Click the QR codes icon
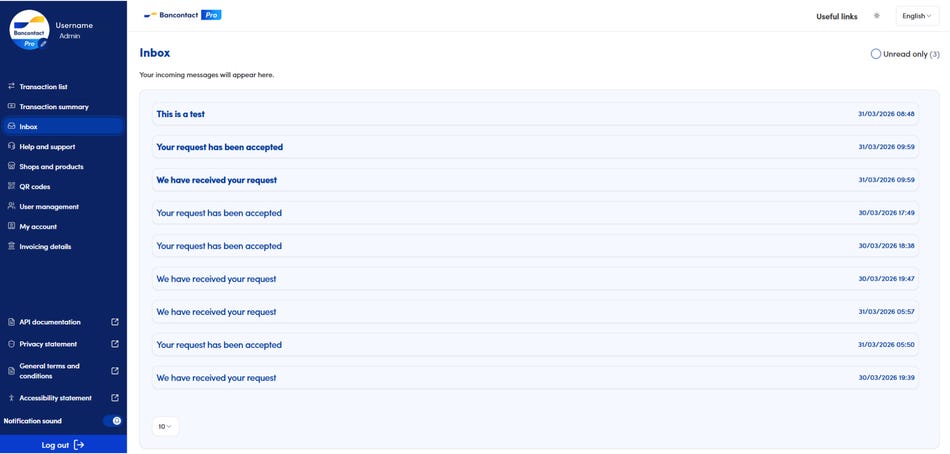This screenshot has height=454, width=950. tap(11, 187)
